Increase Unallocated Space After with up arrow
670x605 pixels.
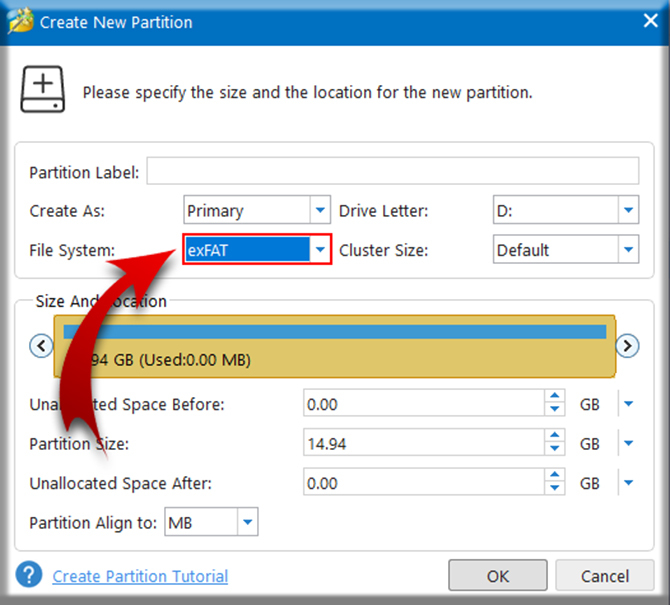coord(555,475)
